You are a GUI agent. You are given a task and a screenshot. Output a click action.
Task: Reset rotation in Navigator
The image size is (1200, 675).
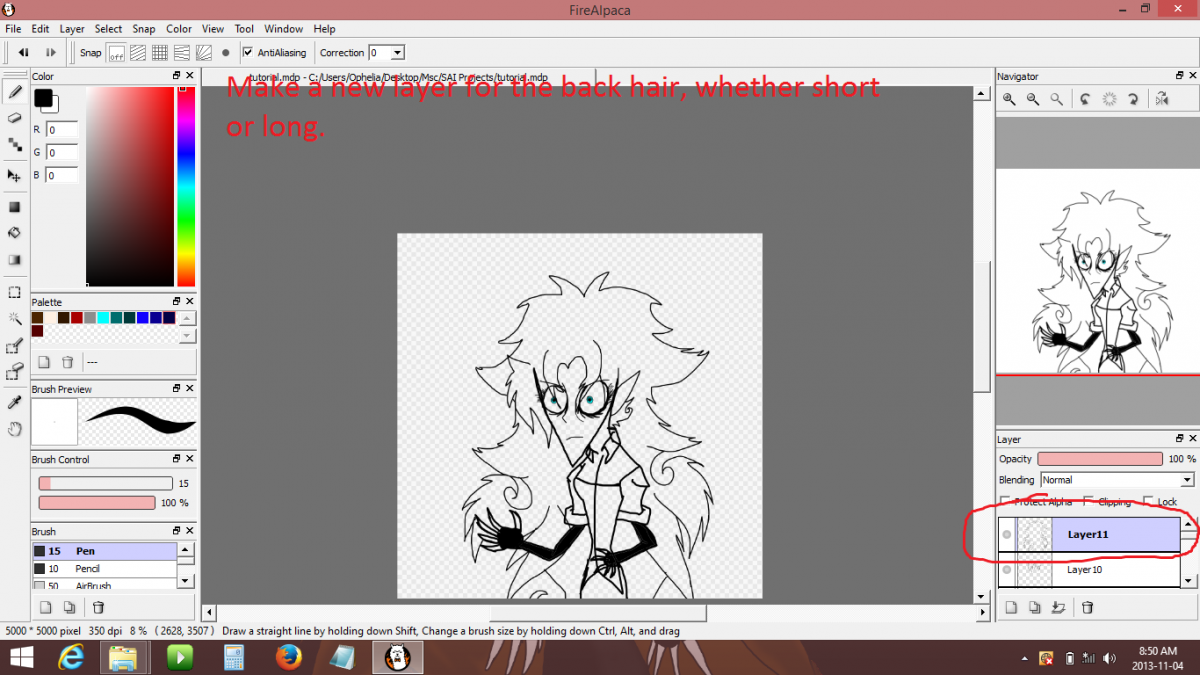pyautogui.click(x=1109, y=99)
